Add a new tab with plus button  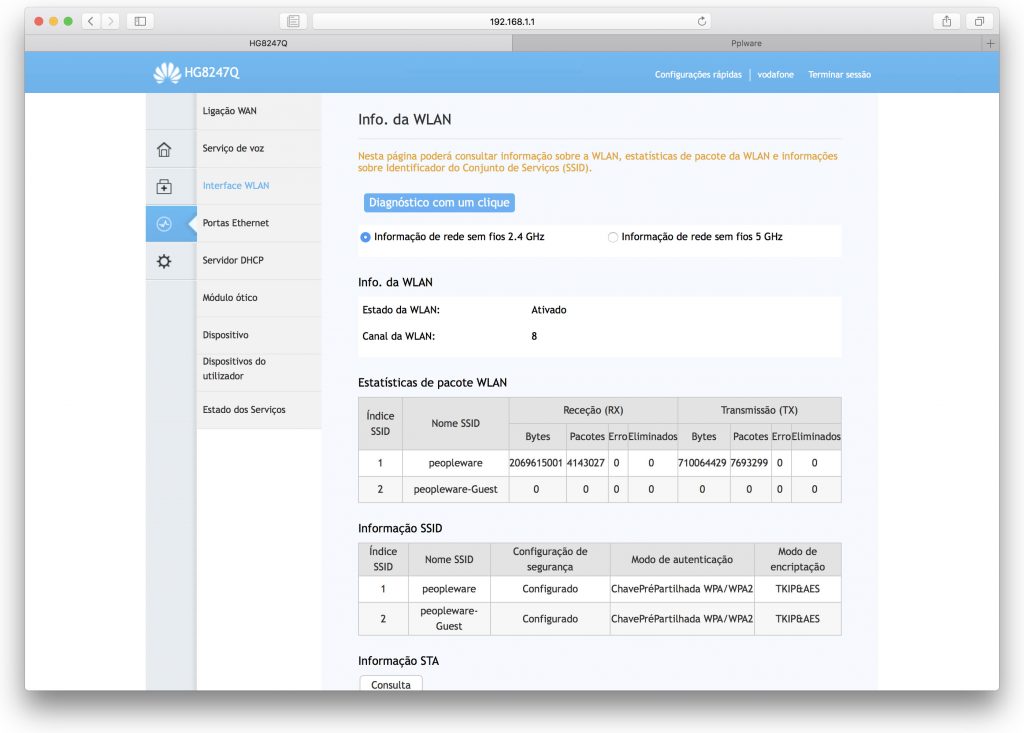pyautogui.click(x=990, y=44)
